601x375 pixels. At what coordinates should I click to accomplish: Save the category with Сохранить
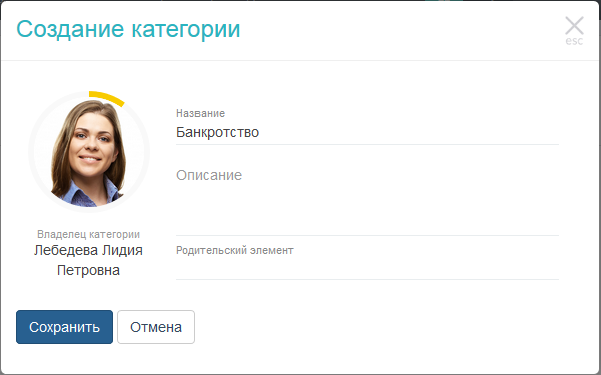pos(64,327)
